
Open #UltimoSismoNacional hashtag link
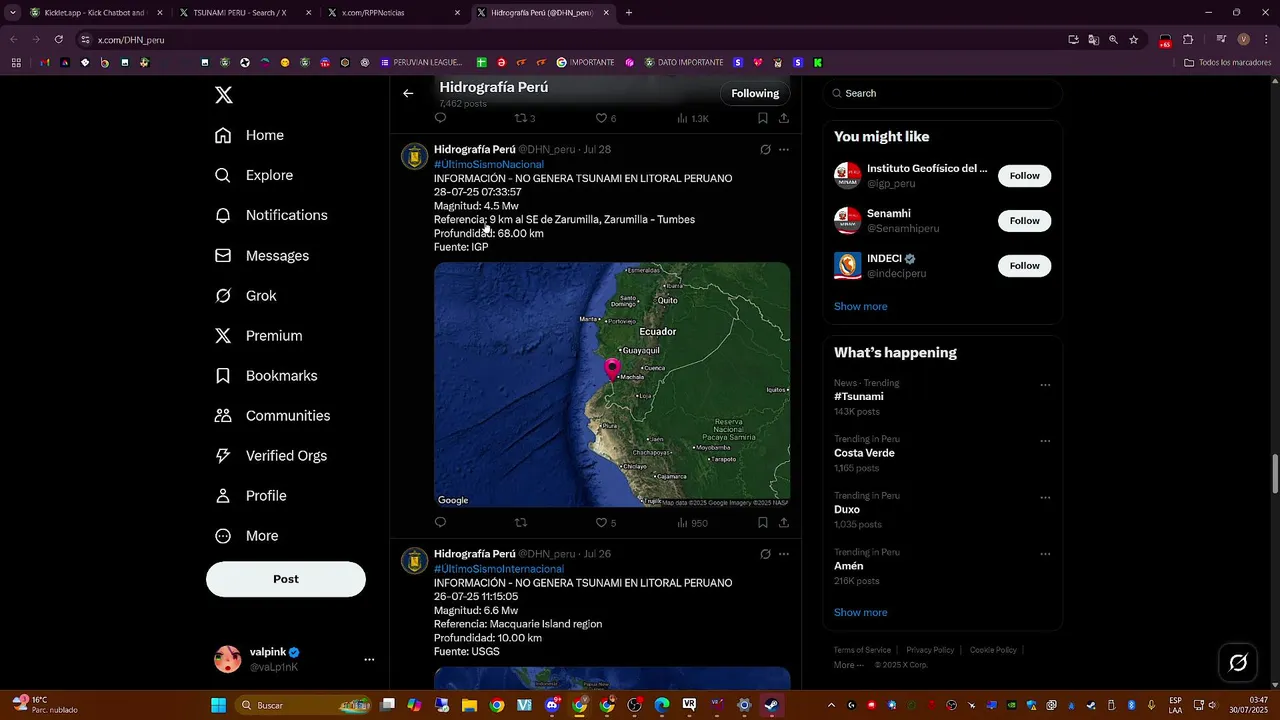[489, 164]
